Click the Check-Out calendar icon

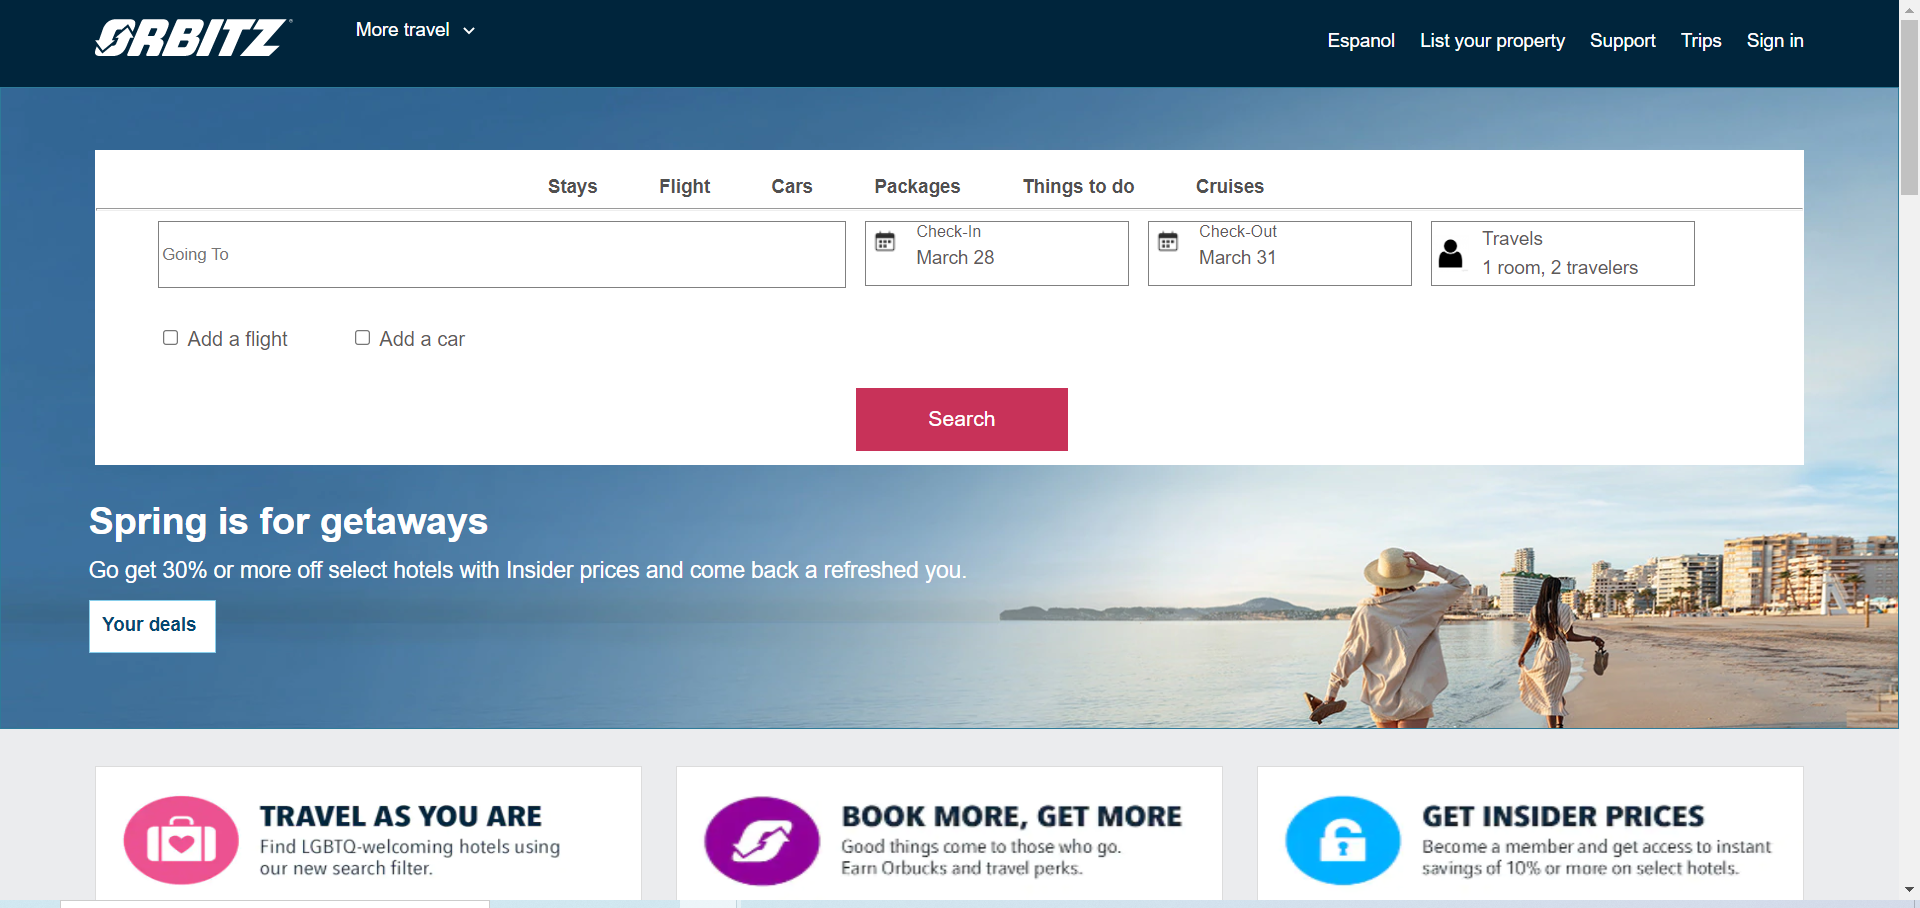(x=1168, y=242)
